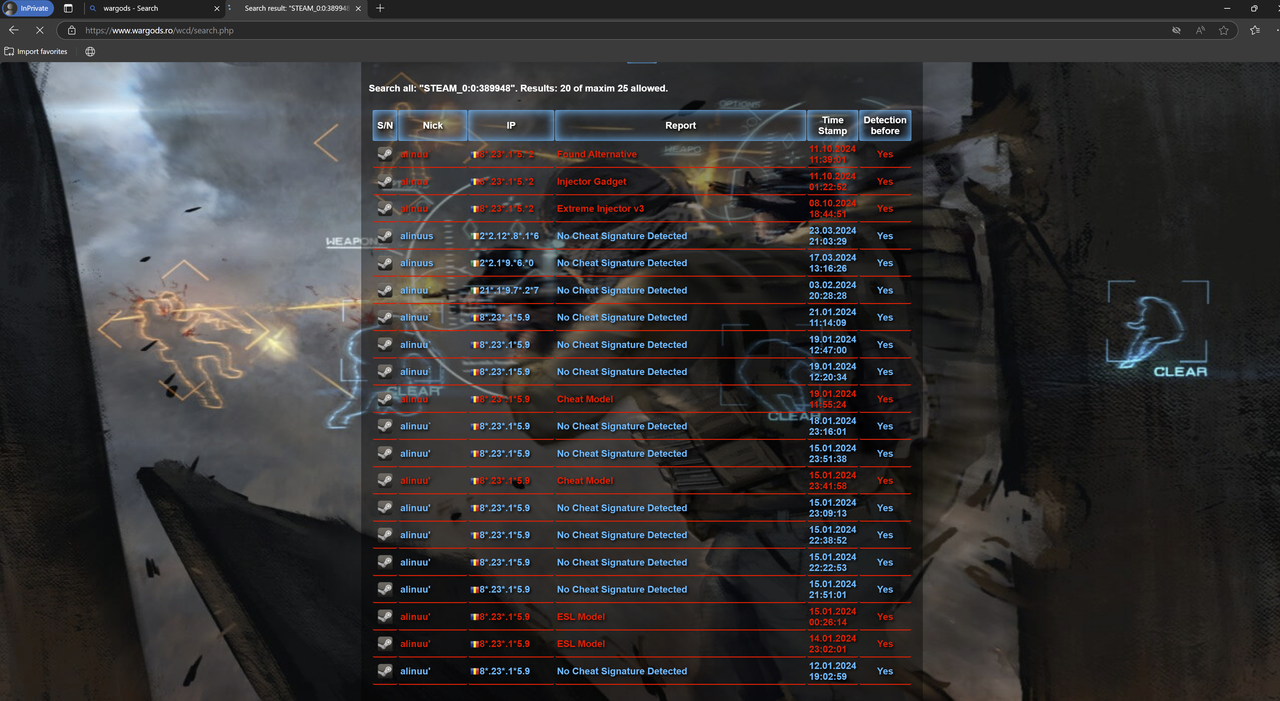Image resolution: width=1280 pixels, height=701 pixels.
Task: Select the 'Found Alternative' report text
Action: click(x=597, y=154)
